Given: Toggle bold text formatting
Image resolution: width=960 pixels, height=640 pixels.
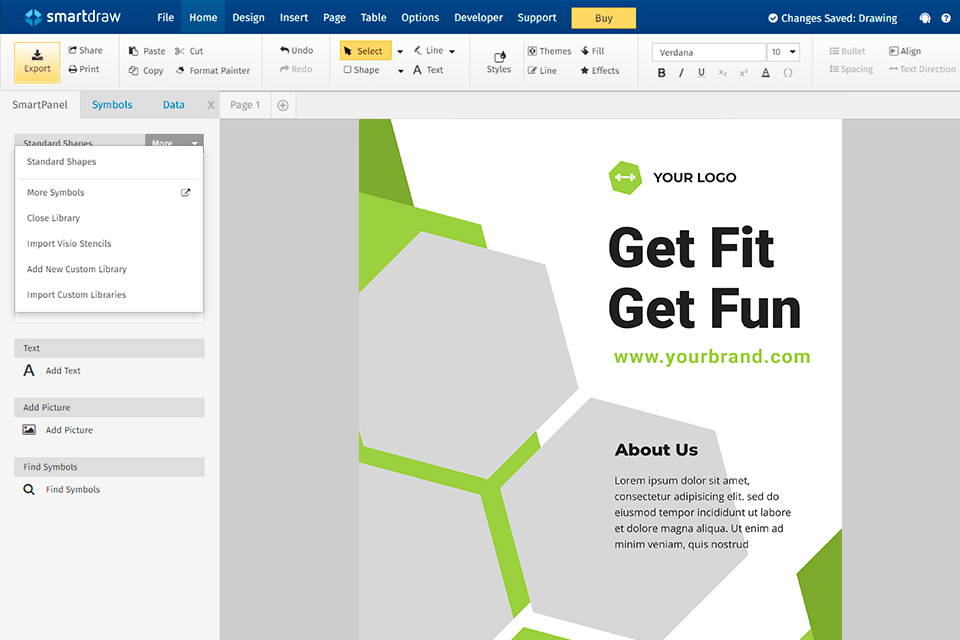Looking at the screenshot, I should (x=662, y=73).
